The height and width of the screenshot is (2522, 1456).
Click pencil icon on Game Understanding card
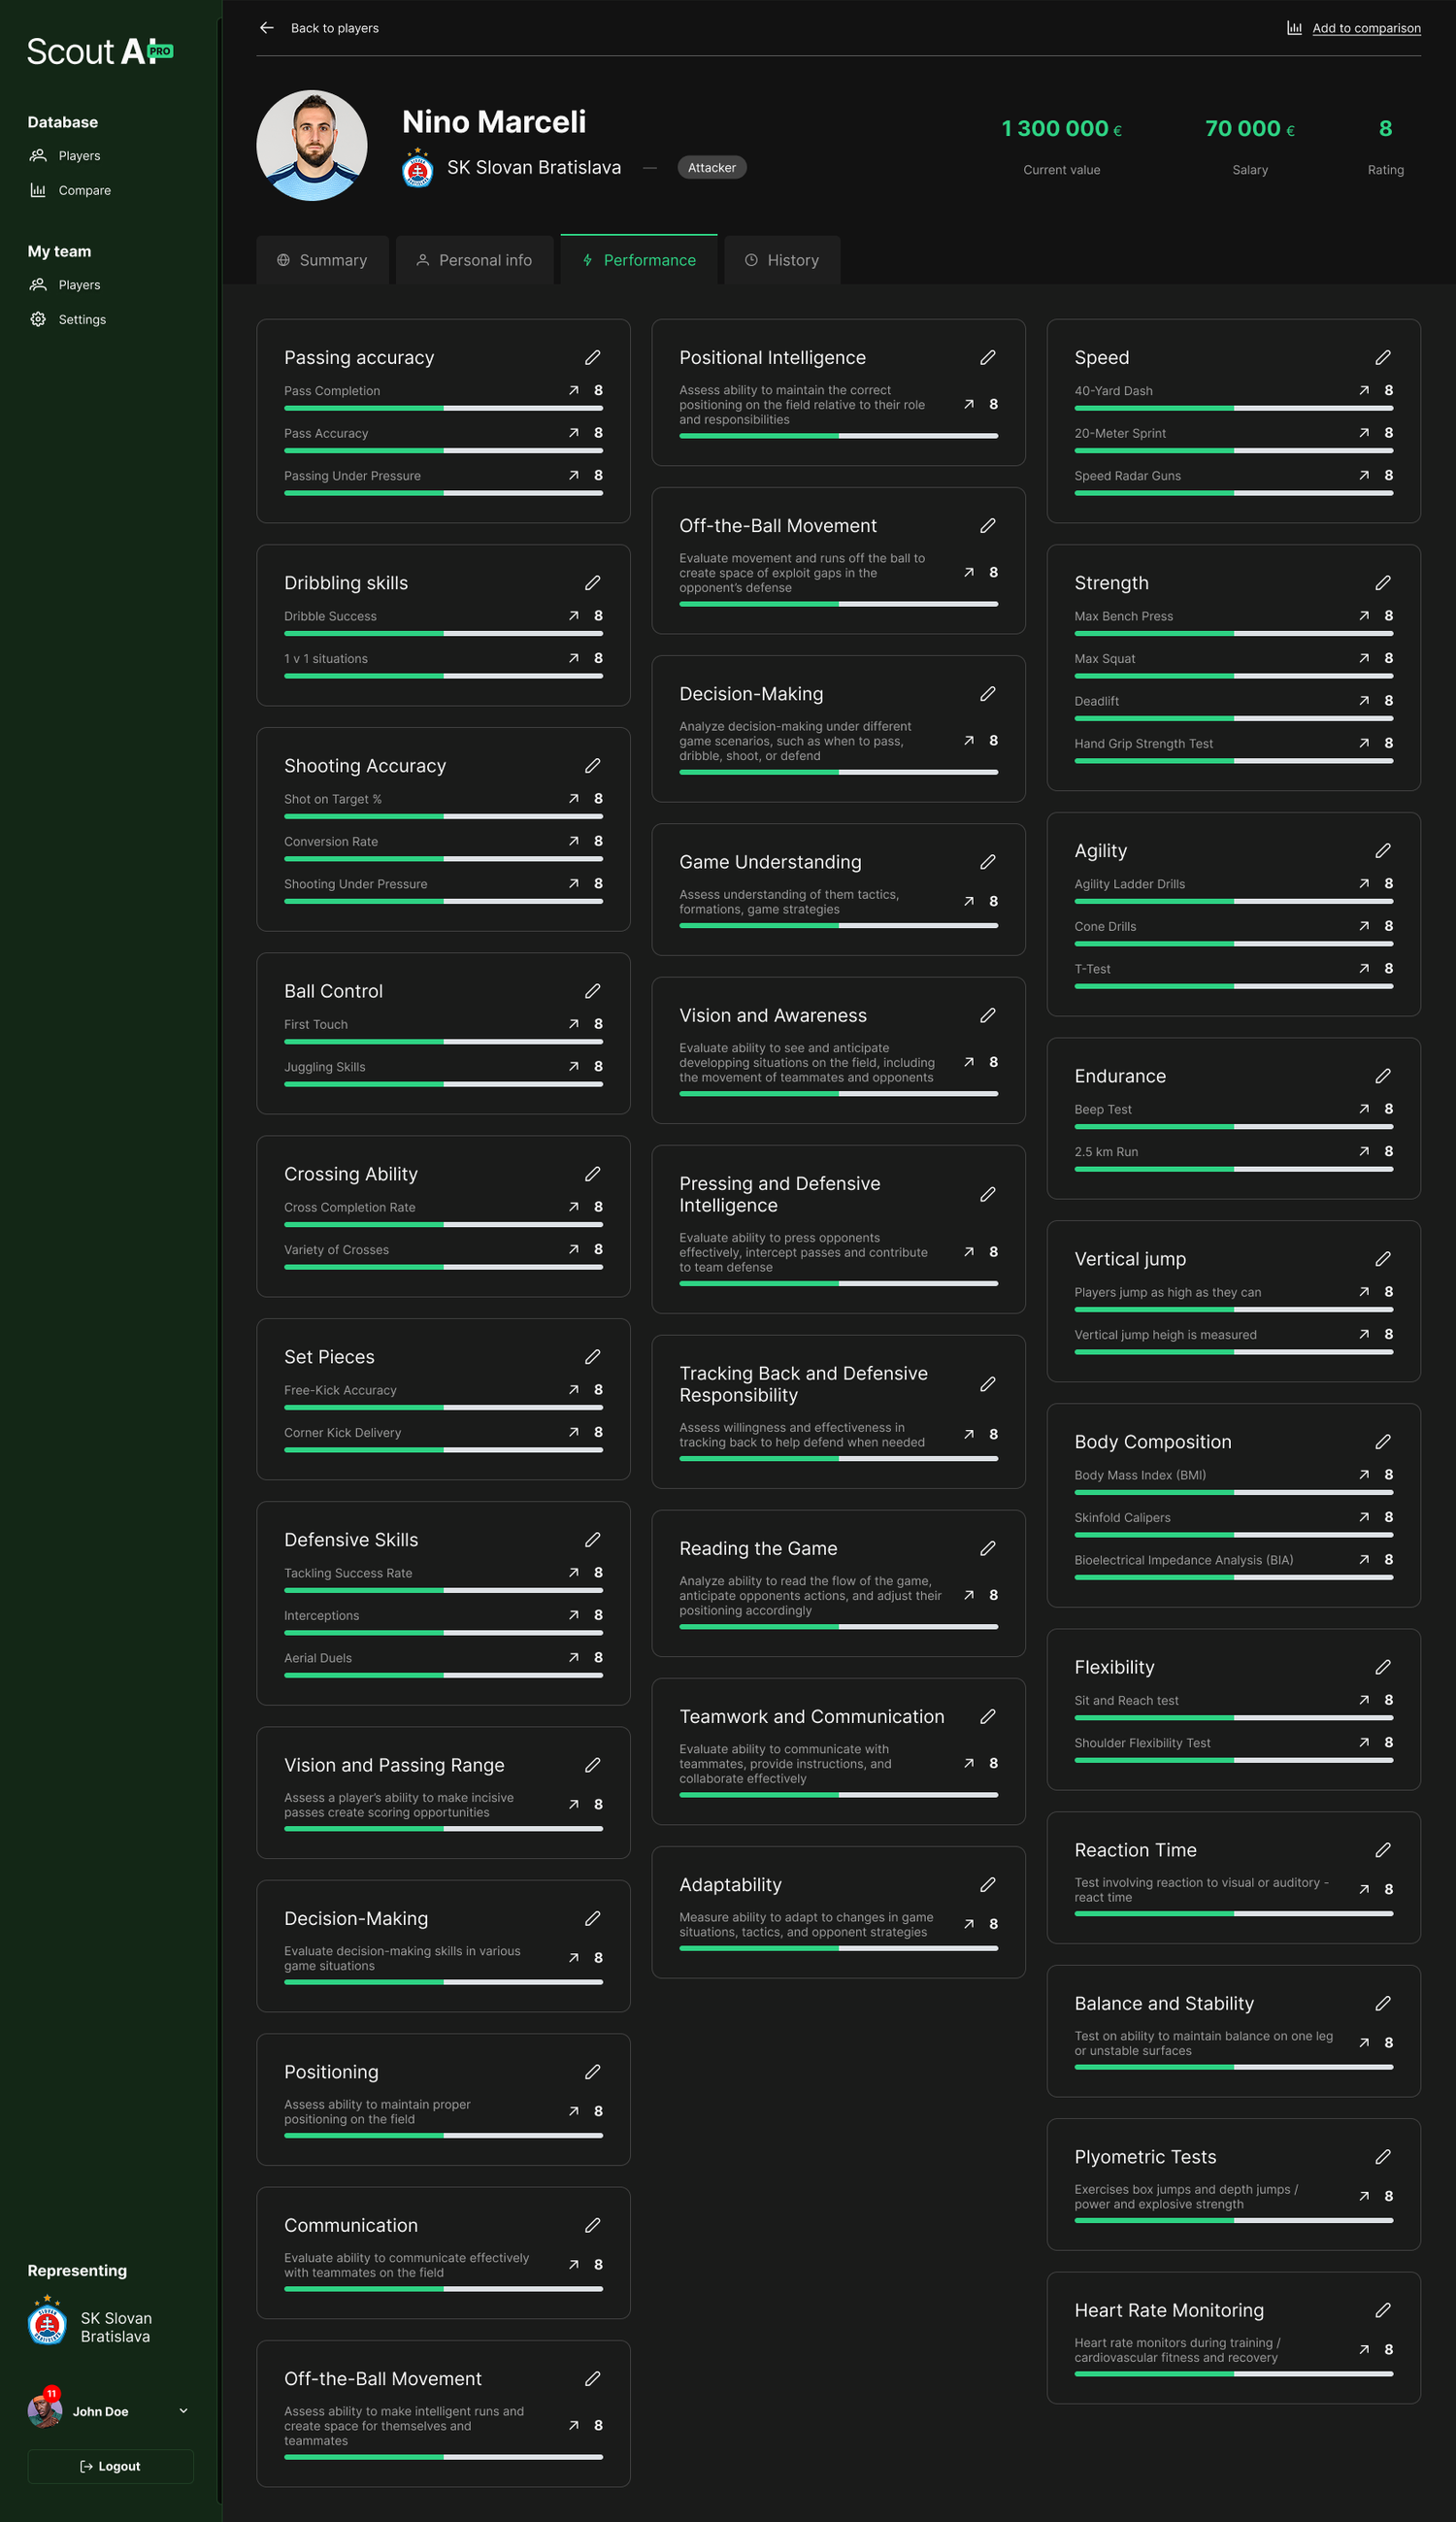987,861
